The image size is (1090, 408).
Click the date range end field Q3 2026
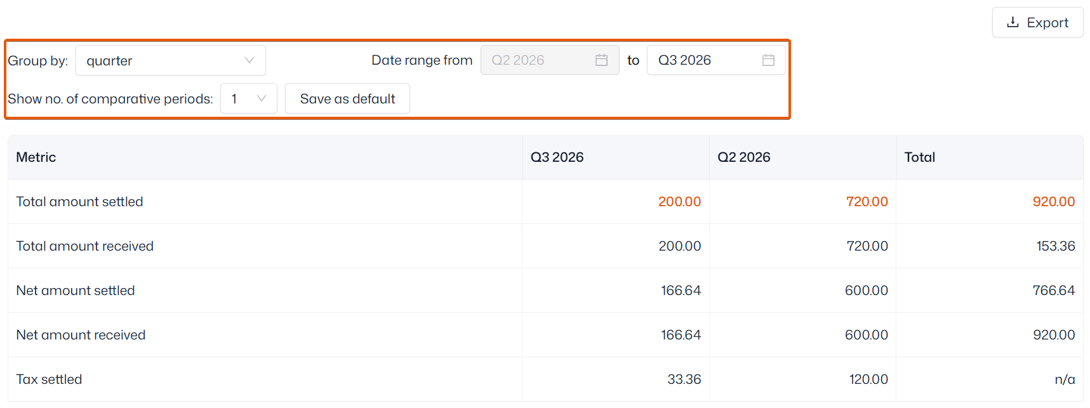pyautogui.click(x=716, y=60)
